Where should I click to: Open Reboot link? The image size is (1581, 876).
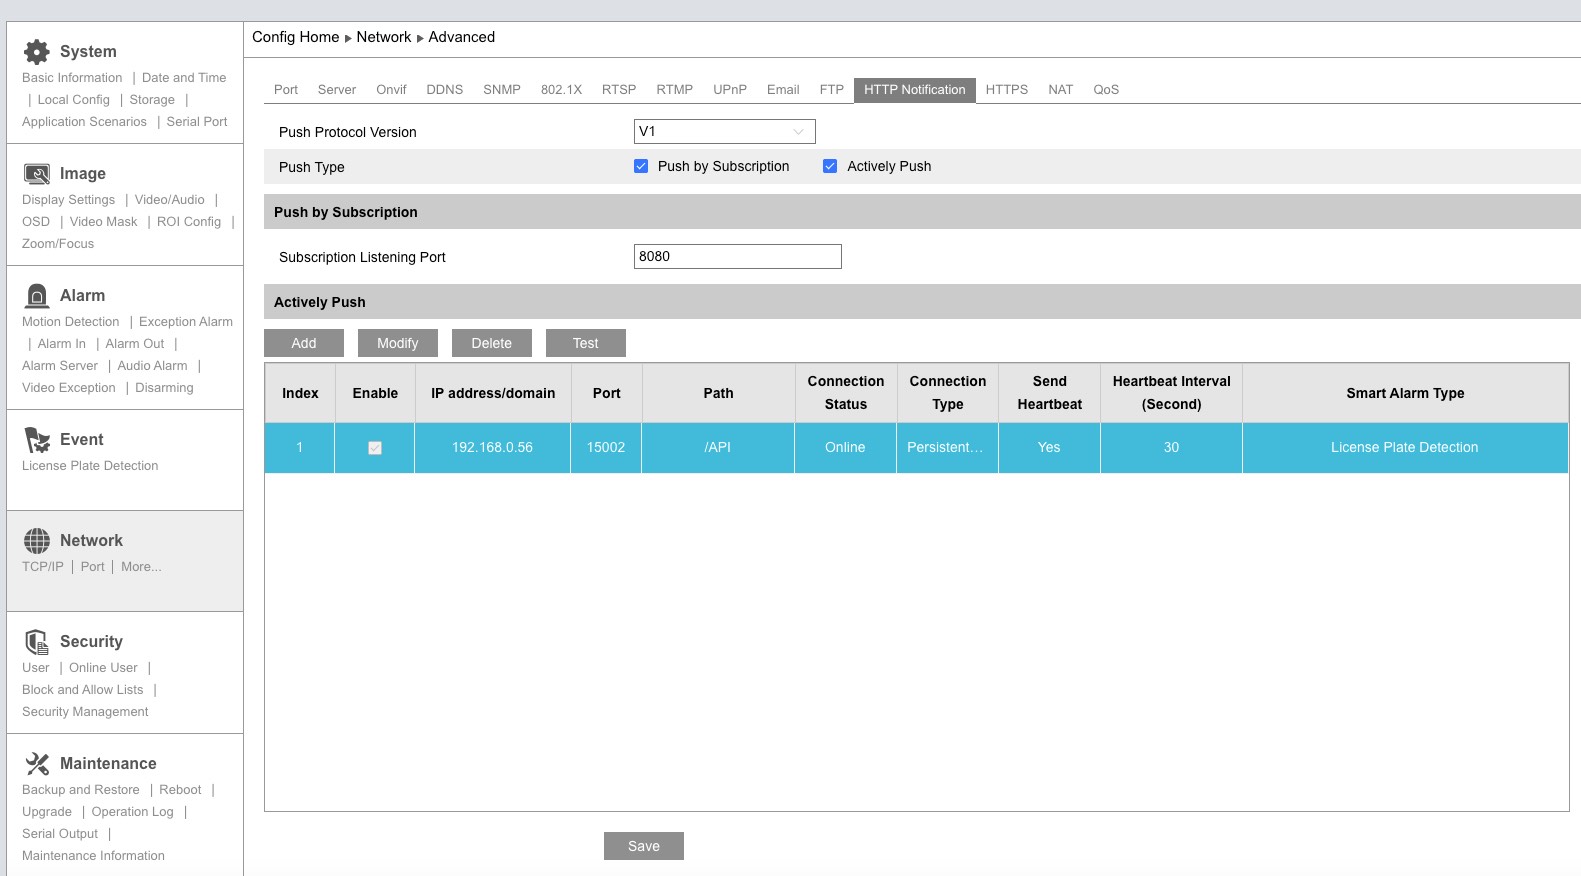[180, 789]
